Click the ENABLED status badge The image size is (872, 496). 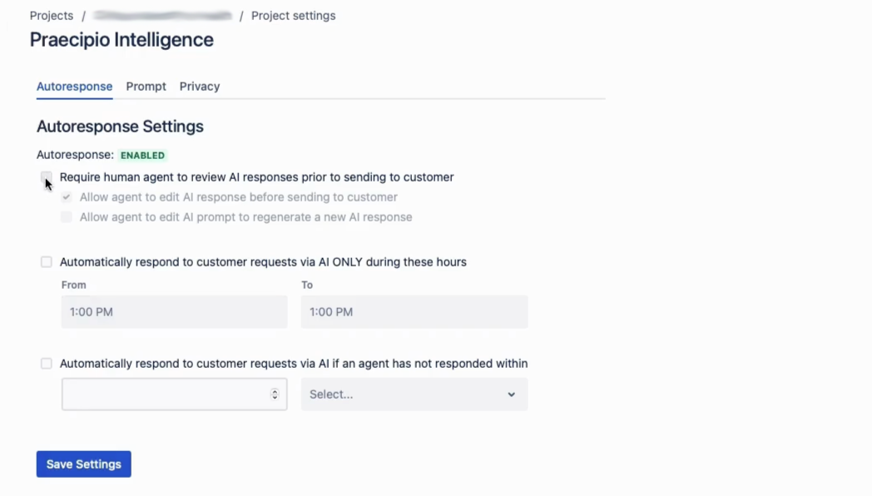[143, 156]
